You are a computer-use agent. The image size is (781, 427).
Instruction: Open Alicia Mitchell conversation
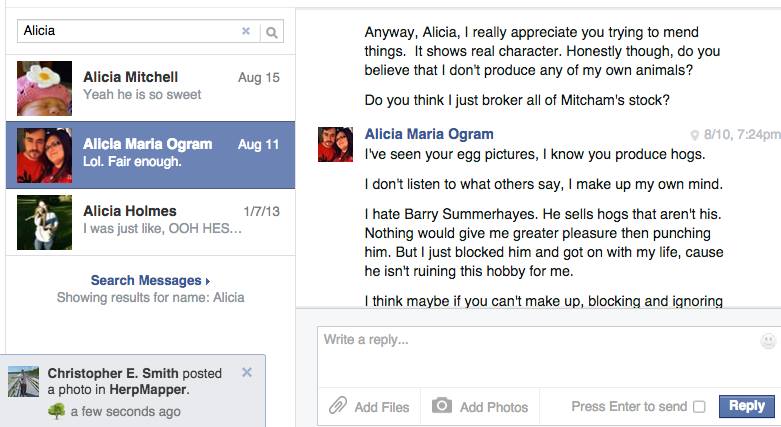[150, 88]
